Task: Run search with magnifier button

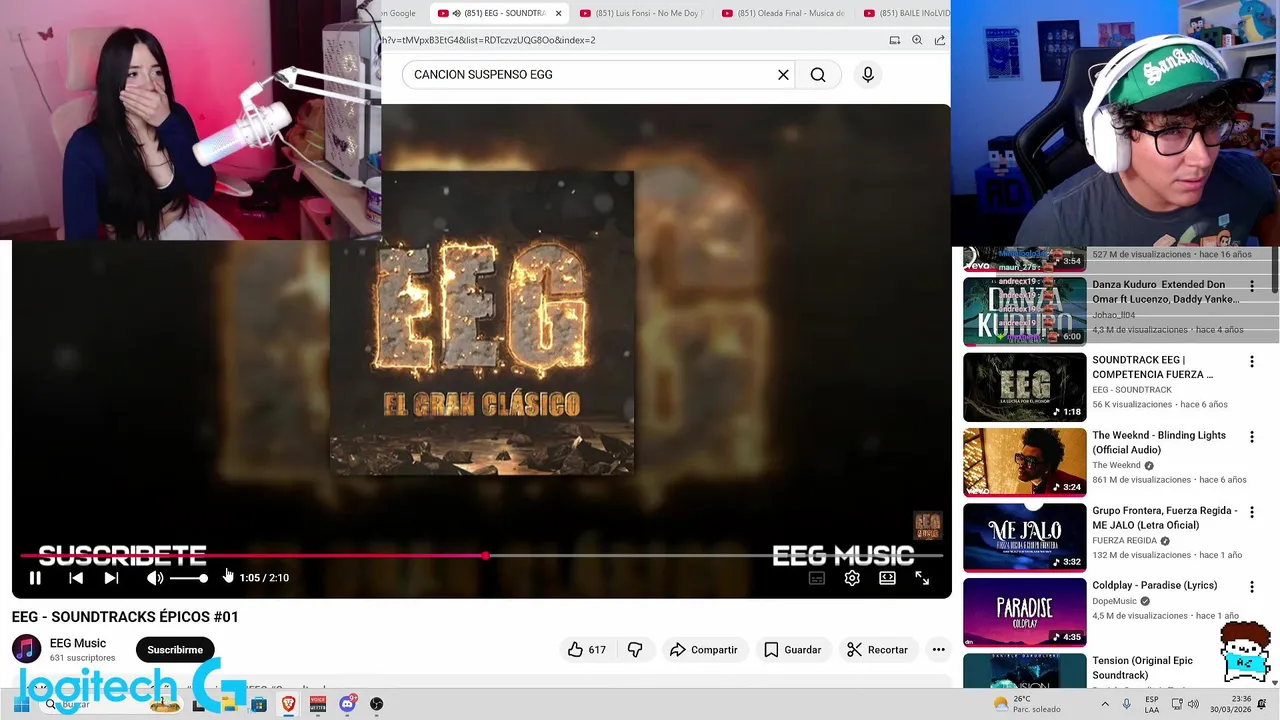Action: (x=818, y=74)
